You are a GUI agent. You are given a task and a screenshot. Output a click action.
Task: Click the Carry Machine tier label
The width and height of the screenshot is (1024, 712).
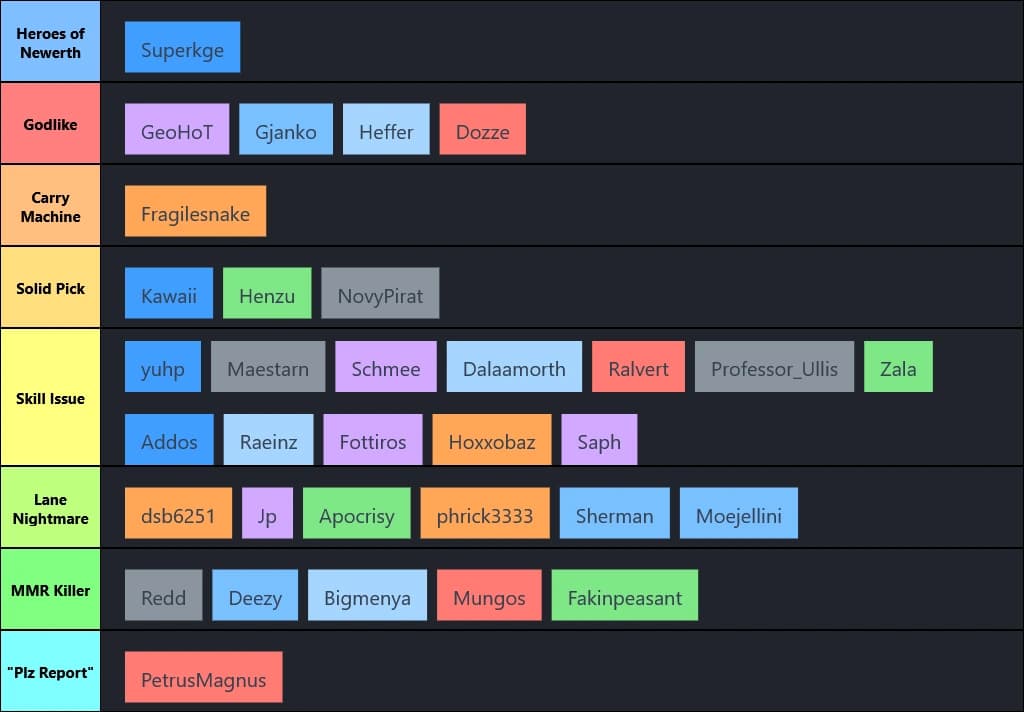point(50,206)
